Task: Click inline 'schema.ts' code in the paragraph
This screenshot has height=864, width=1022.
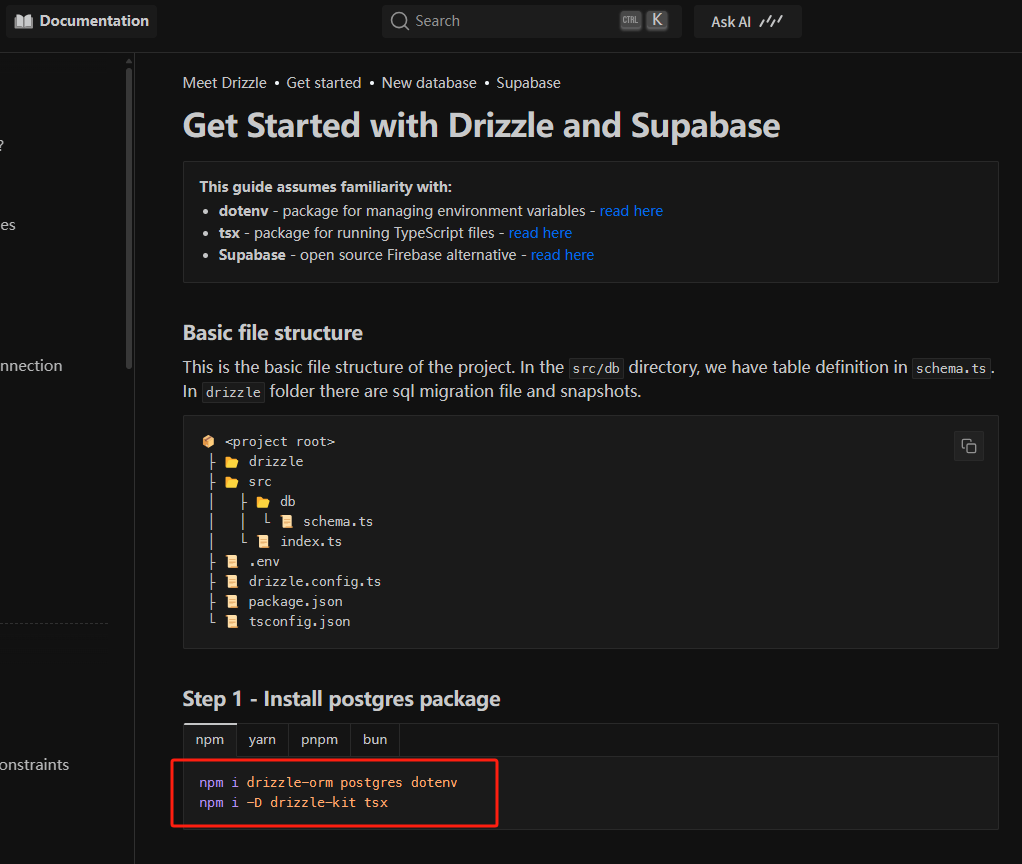Action: (x=951, y=368)
